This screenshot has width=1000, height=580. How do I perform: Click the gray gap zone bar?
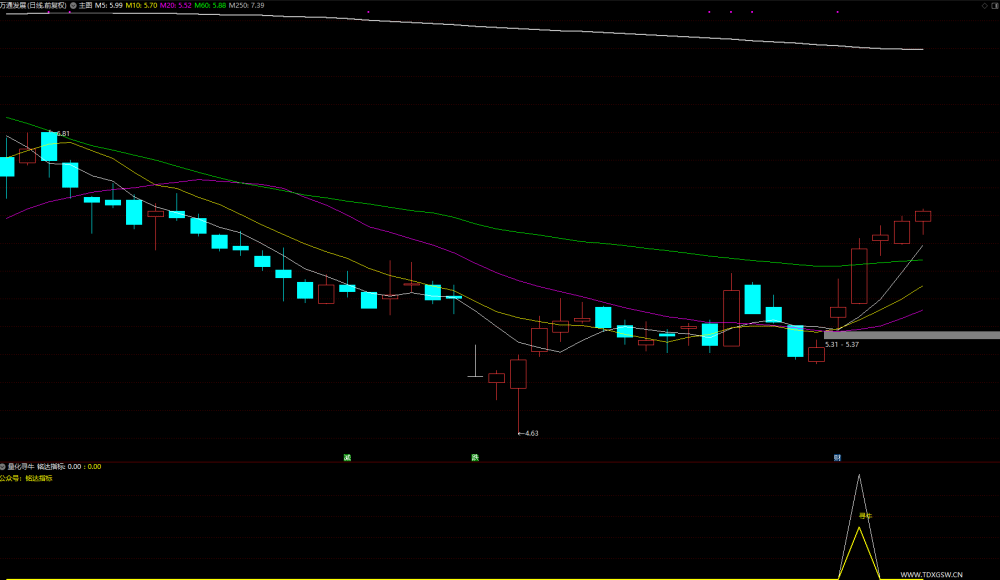point(912,335)
